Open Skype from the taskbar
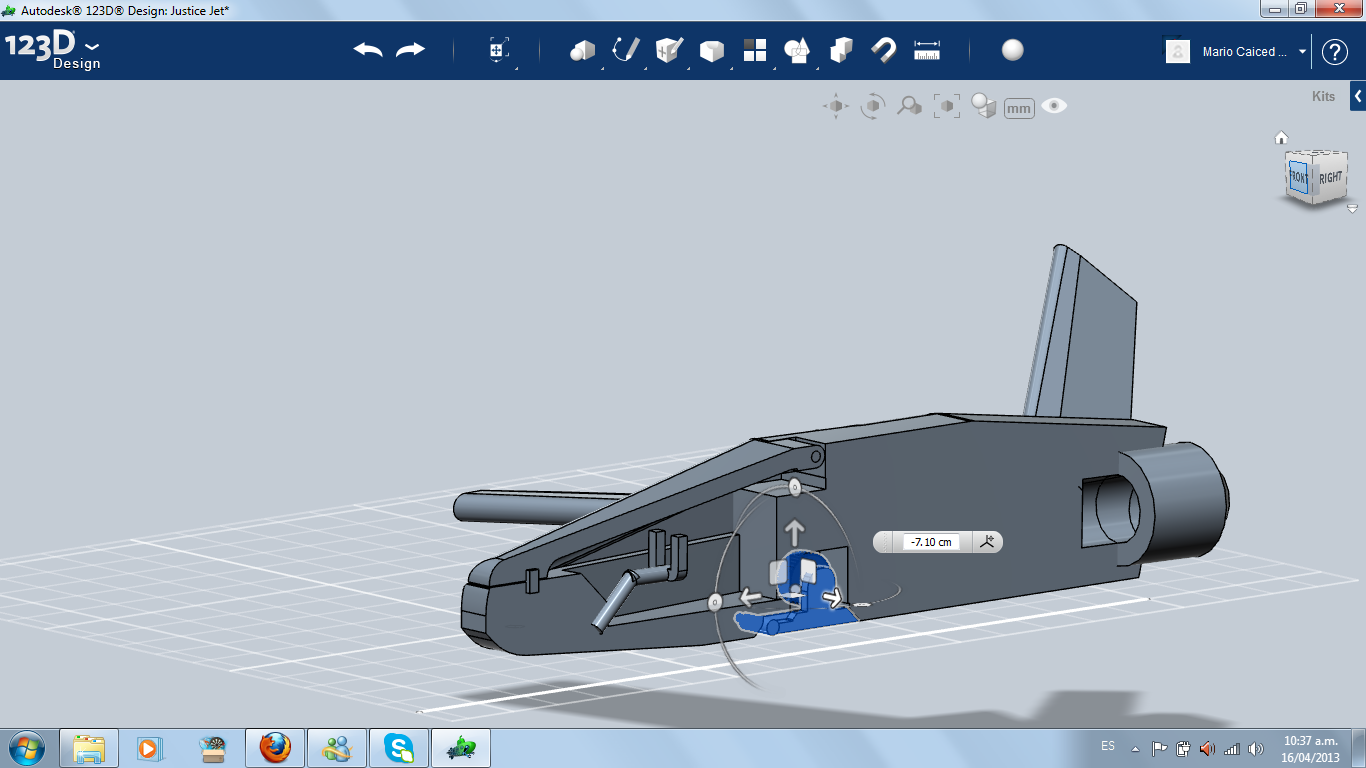Viewport: 1366px width, 768px height. tap(399, 748)
